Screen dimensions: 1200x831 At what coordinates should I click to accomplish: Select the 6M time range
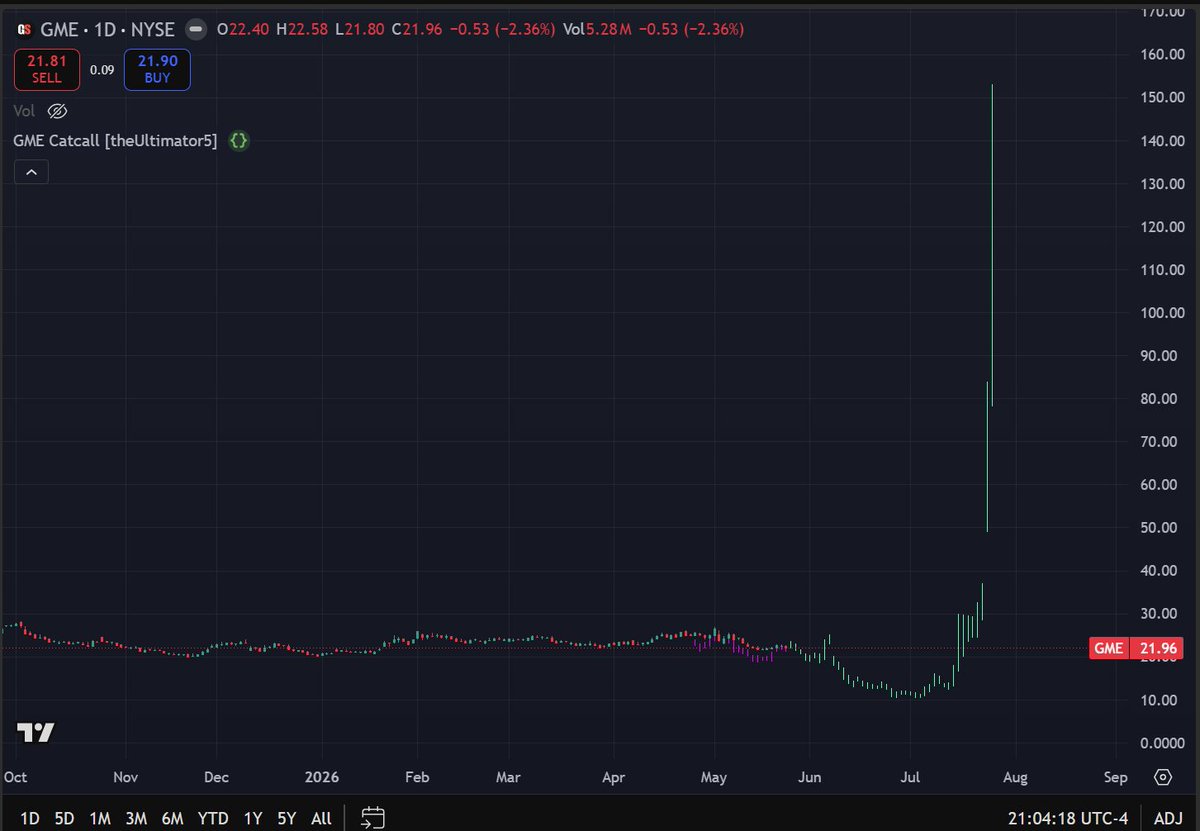(x=172, y=818)
